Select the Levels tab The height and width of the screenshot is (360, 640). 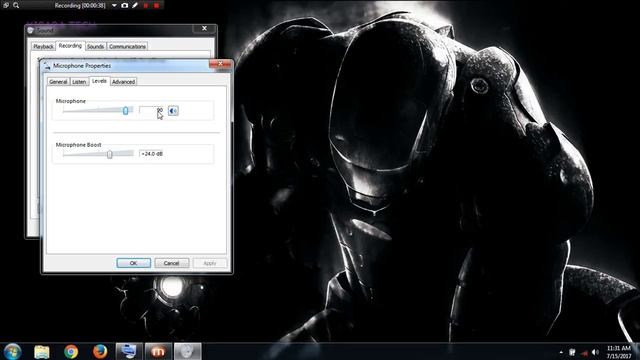pyautogui.click(x=99, y=81)
